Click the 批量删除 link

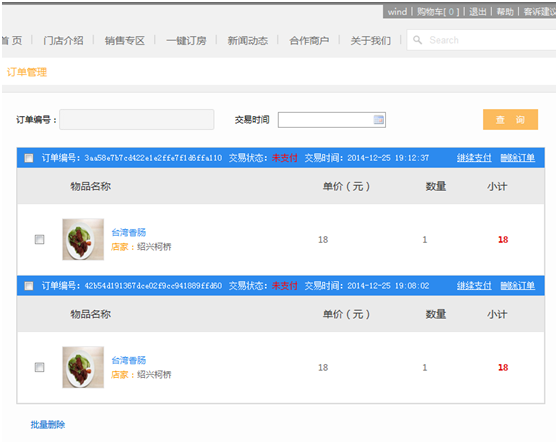pos(48,424)
